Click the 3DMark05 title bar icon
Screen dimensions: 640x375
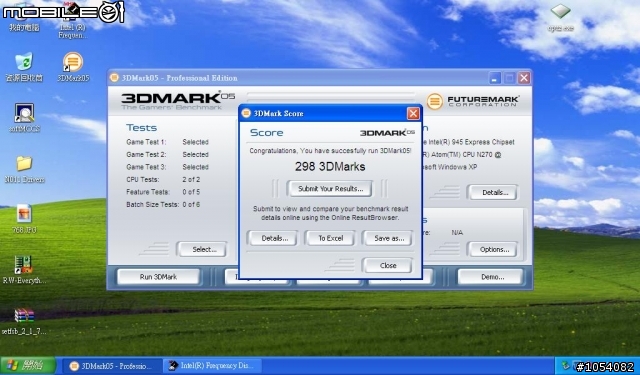tap(115, 78)
